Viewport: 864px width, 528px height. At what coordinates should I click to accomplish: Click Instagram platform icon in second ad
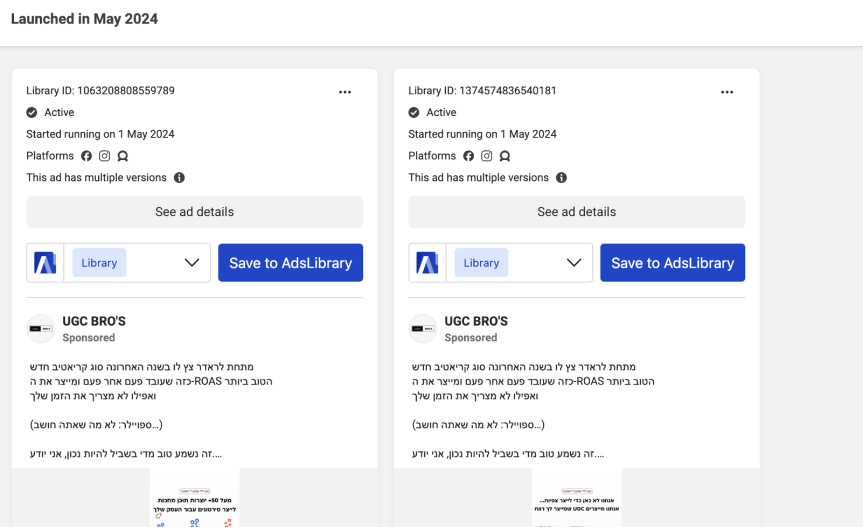coord(487,156)
